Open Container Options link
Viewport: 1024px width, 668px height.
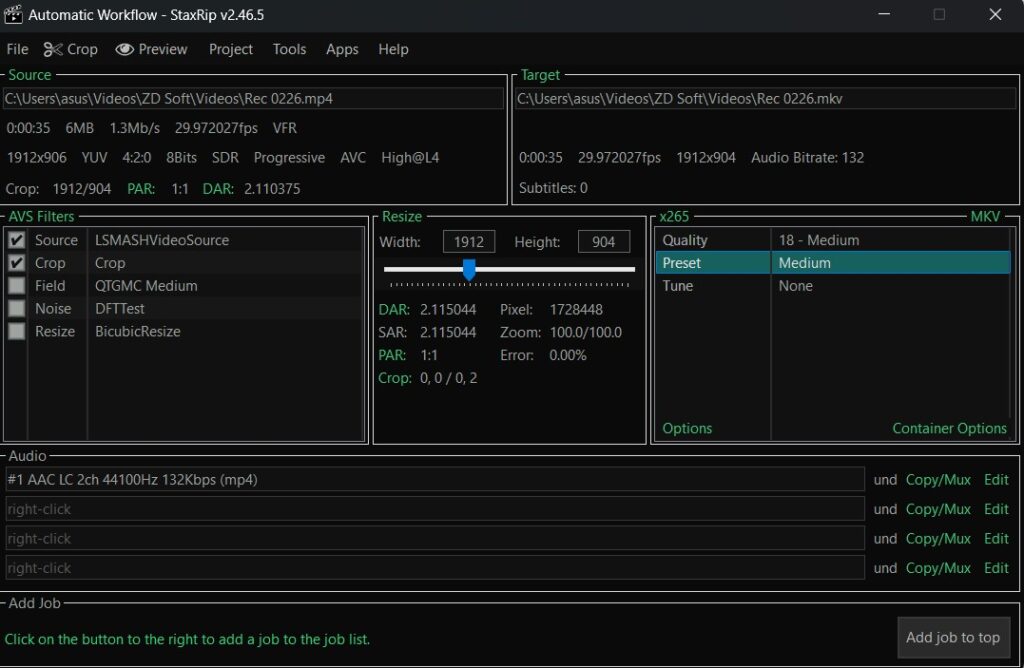(x=949, y=428)
